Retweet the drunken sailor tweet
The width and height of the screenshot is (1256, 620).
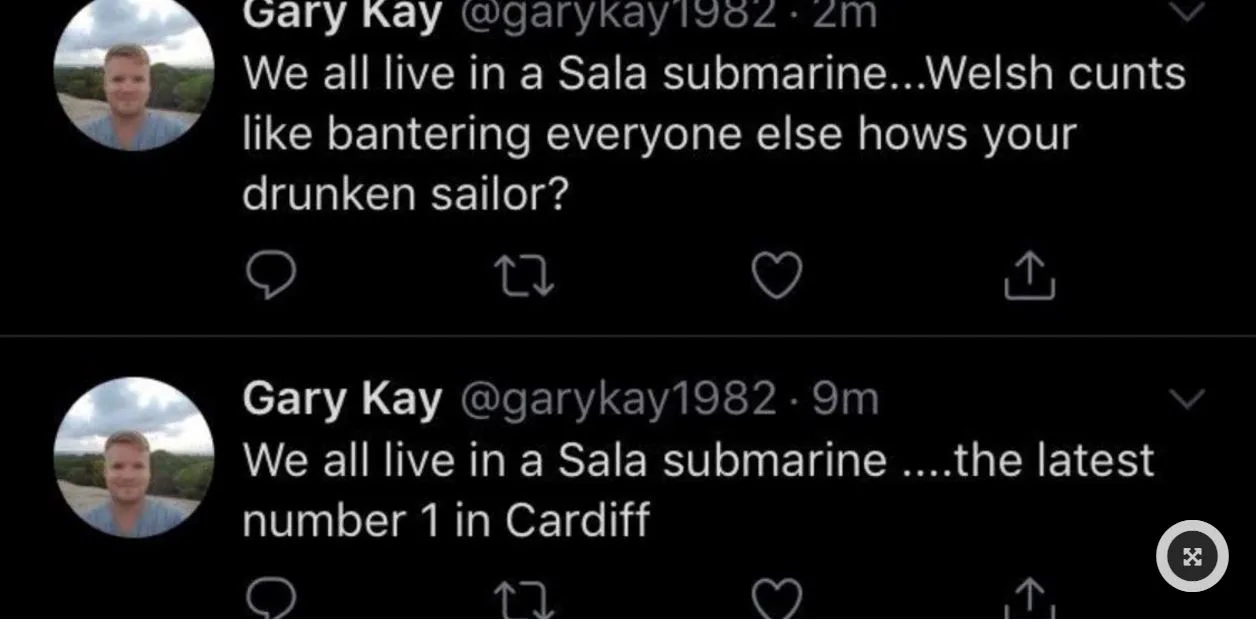click(524, 275)
